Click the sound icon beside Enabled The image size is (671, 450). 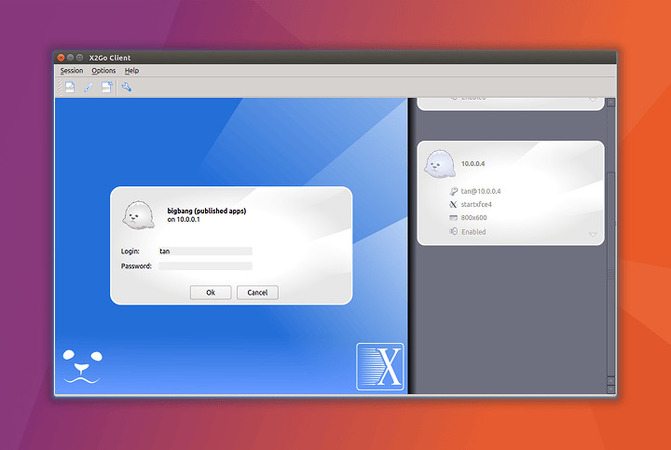click(x=453, y=231)
